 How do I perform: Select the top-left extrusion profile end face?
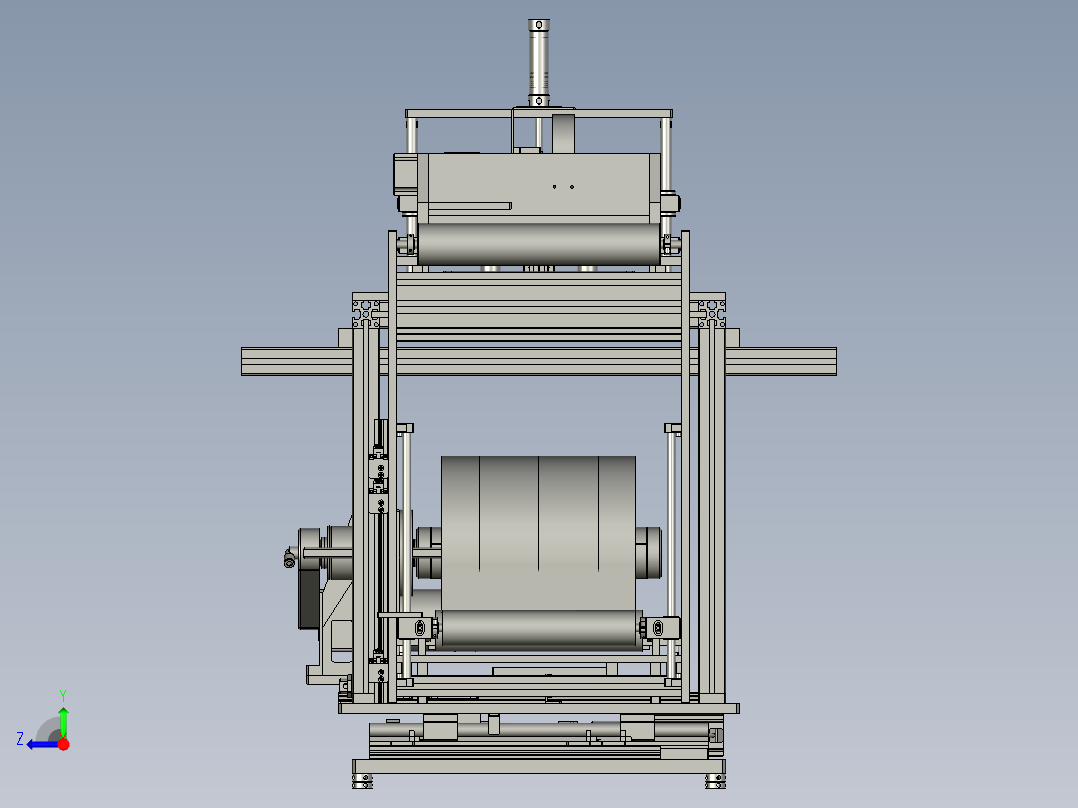(366, 314)
